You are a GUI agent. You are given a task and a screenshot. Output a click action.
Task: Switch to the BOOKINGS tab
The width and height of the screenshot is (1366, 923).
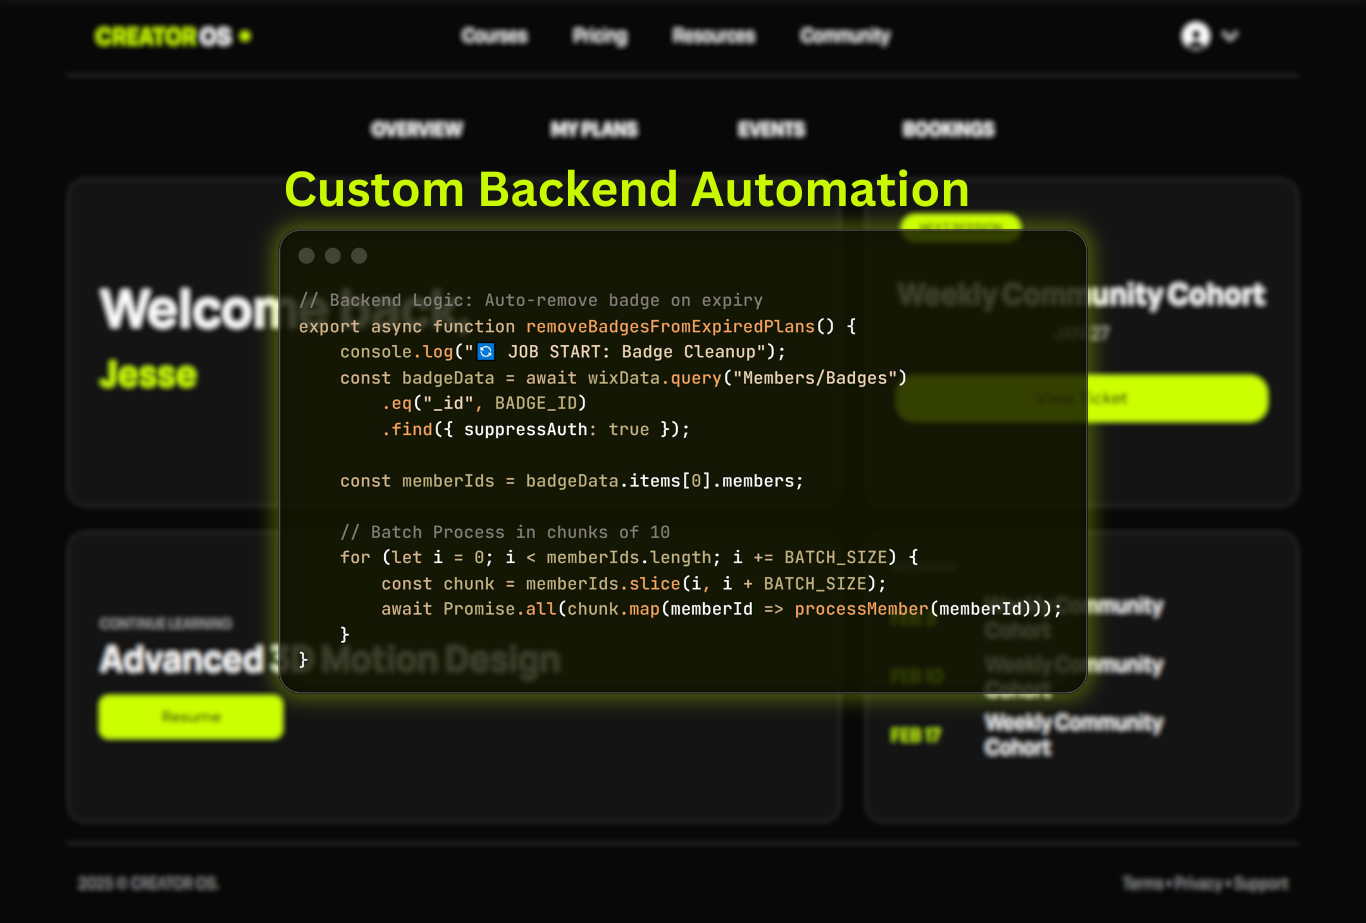point(948,129)
